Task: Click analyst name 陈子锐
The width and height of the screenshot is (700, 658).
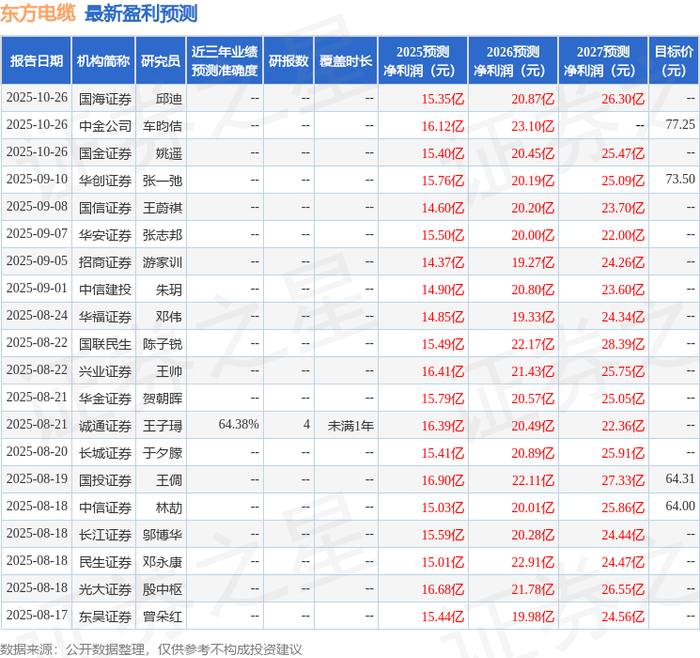Action: point(162,344)
